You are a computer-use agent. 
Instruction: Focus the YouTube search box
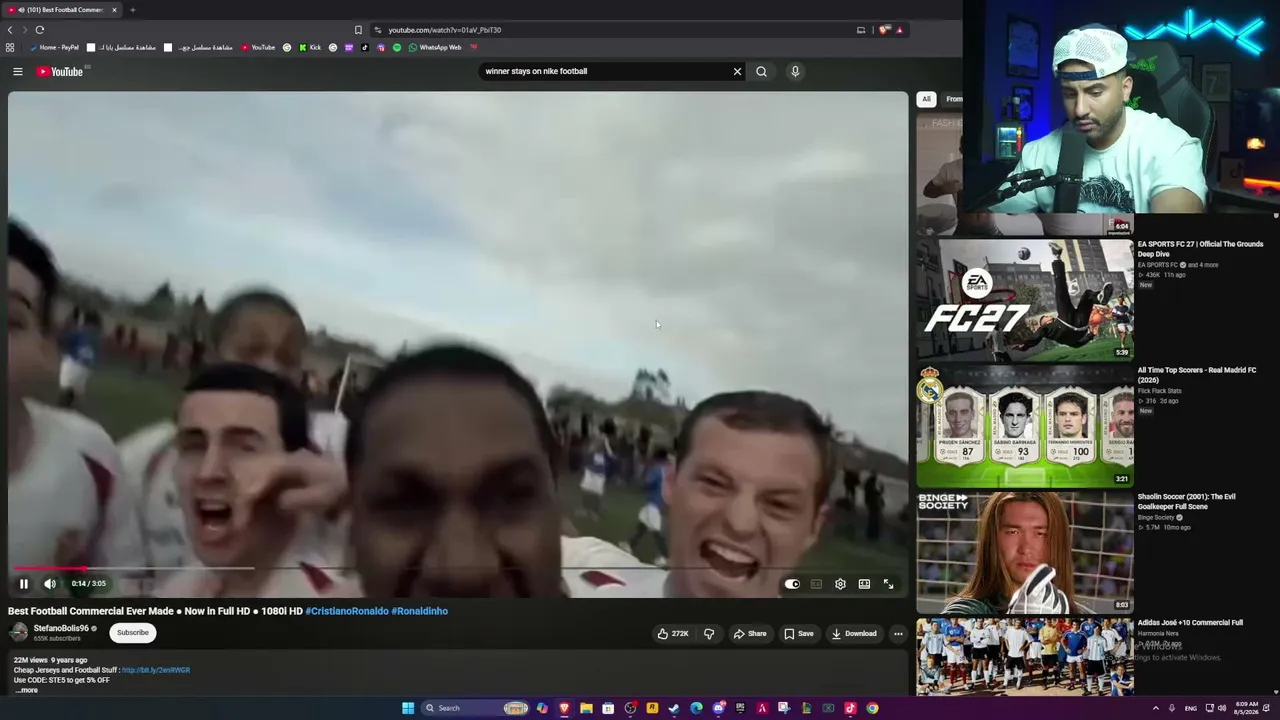click(606, 71)
